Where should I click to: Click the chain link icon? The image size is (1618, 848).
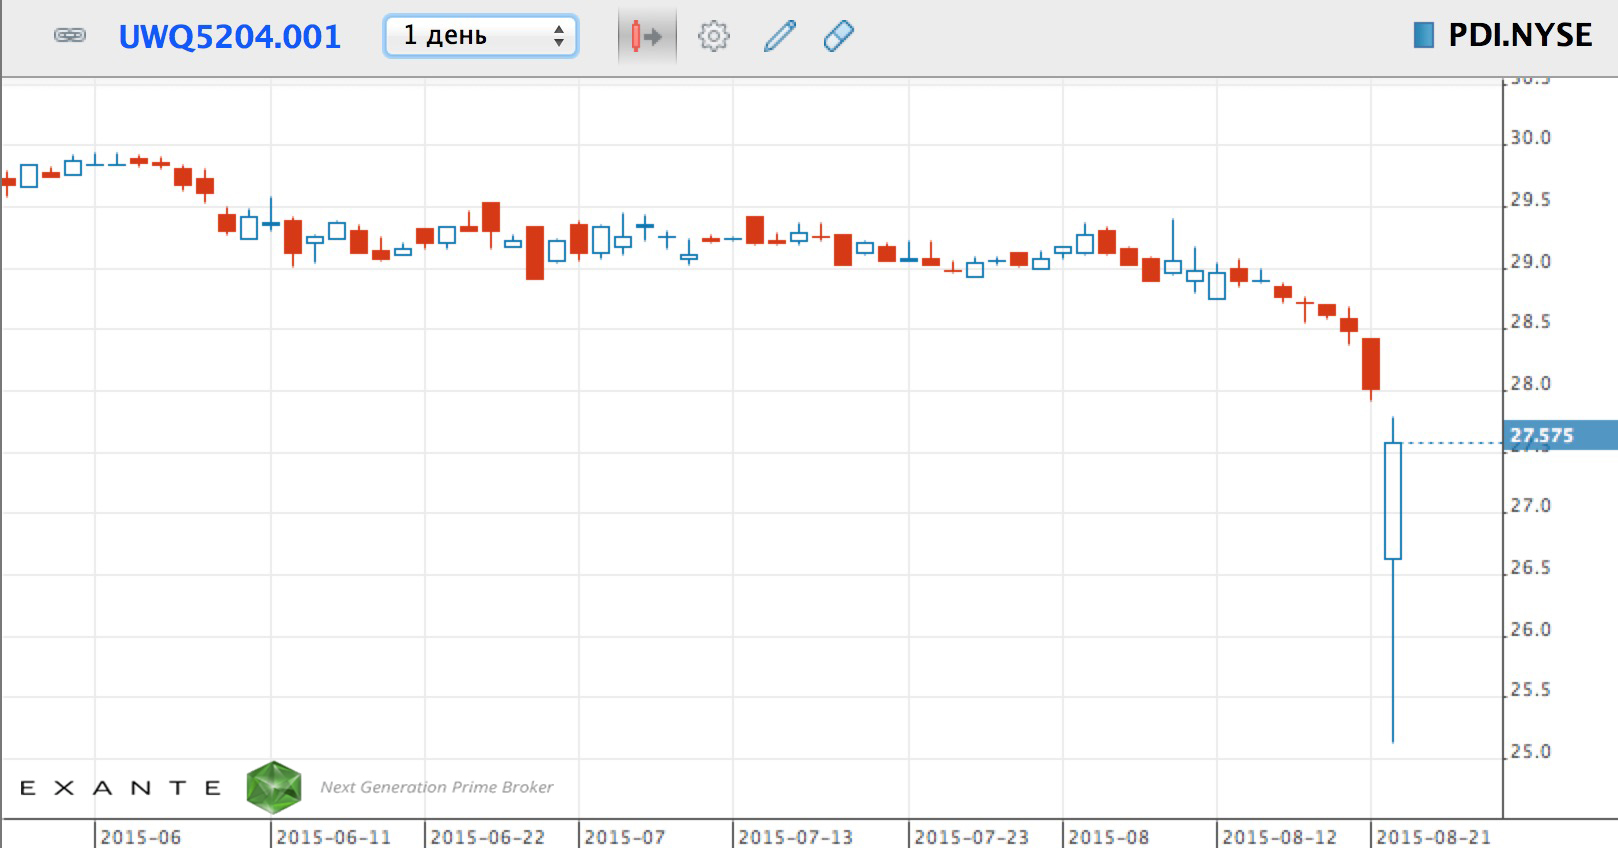[x=69, y=36]
